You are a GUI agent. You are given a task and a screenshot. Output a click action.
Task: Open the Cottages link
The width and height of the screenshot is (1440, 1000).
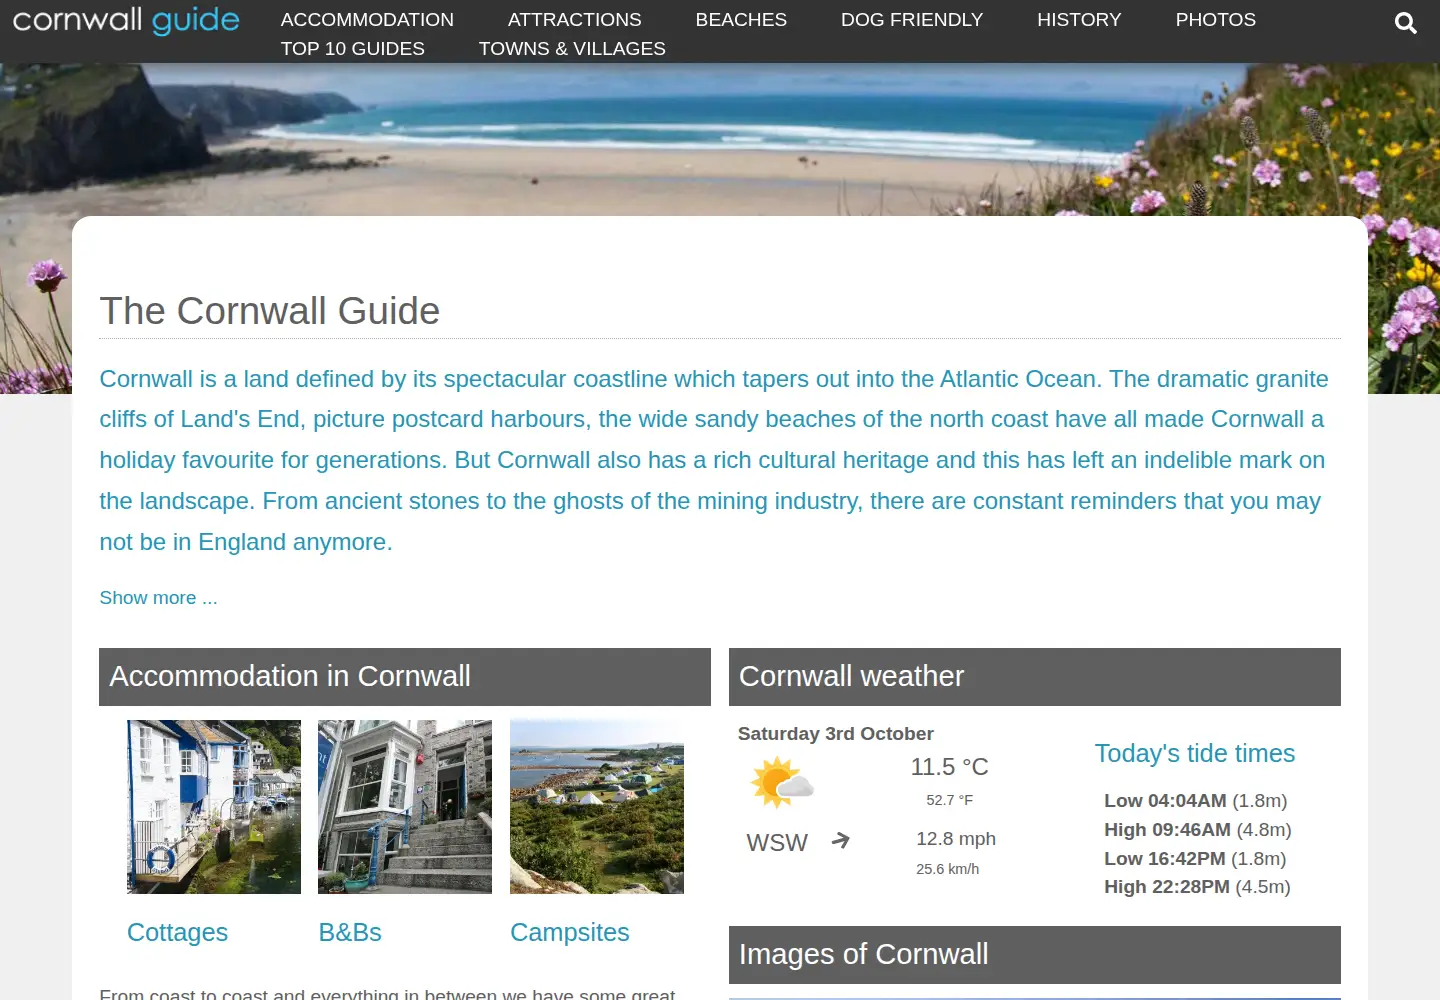177,933
